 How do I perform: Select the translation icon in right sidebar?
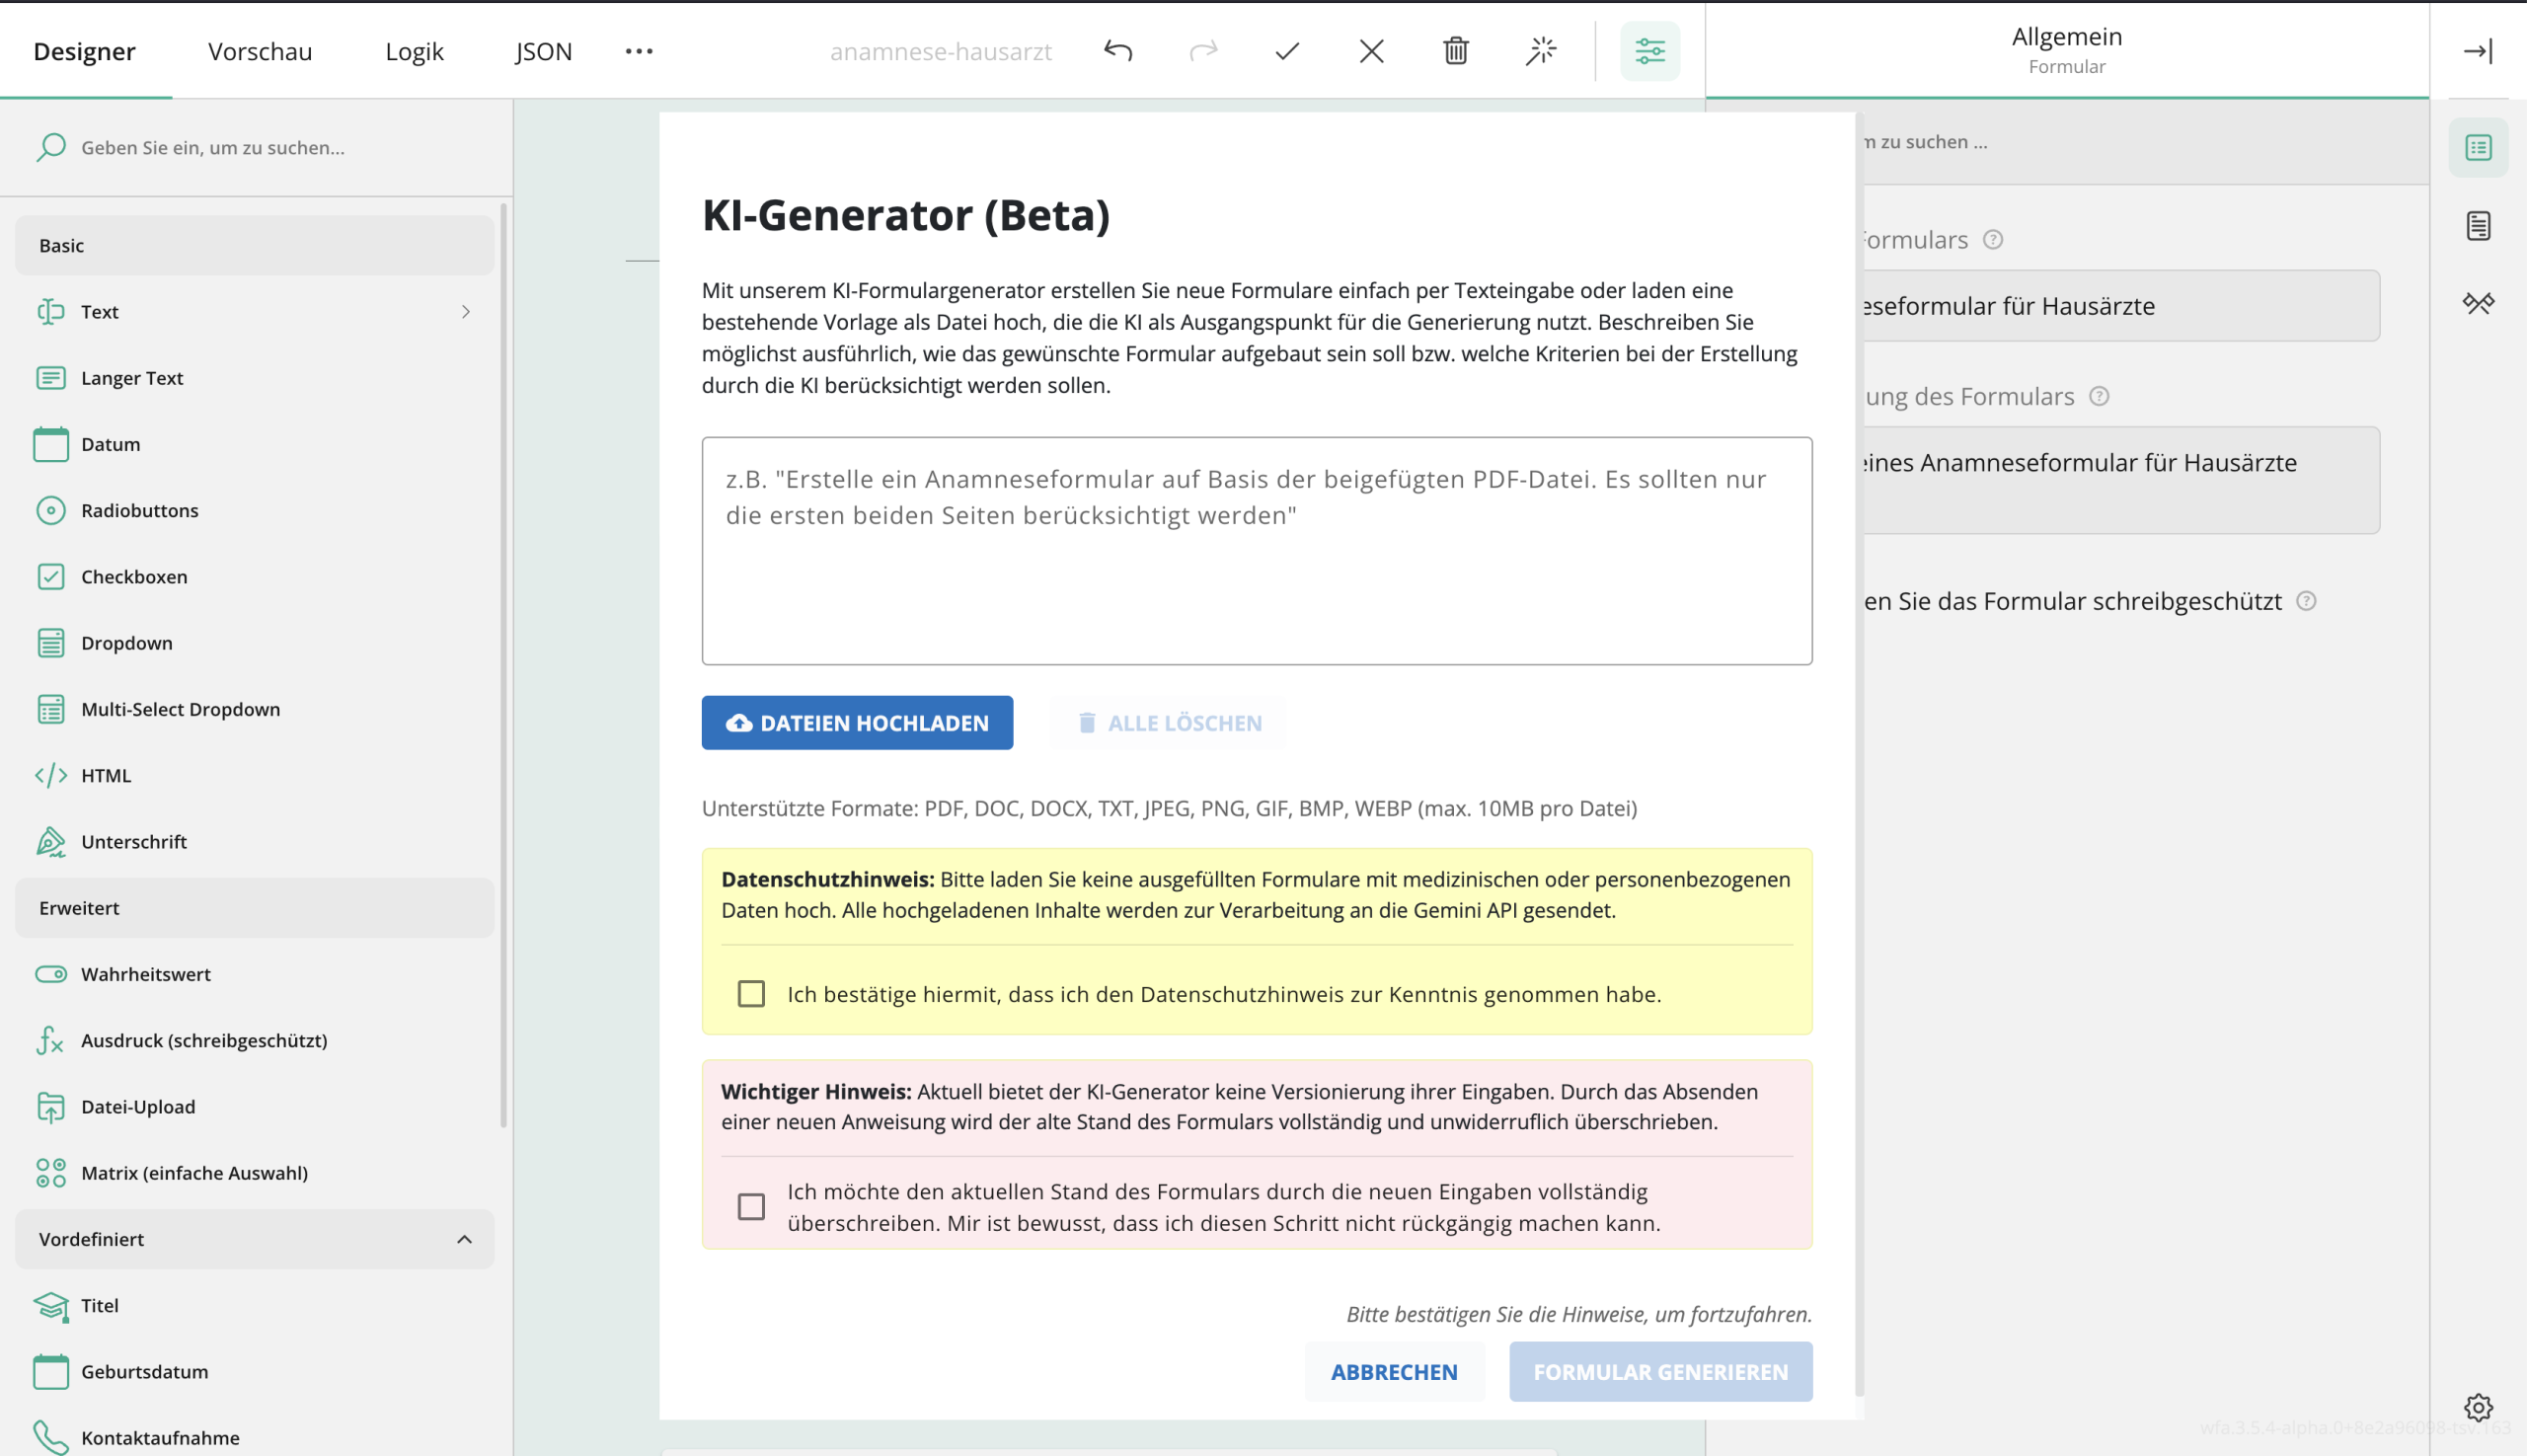2477,303
